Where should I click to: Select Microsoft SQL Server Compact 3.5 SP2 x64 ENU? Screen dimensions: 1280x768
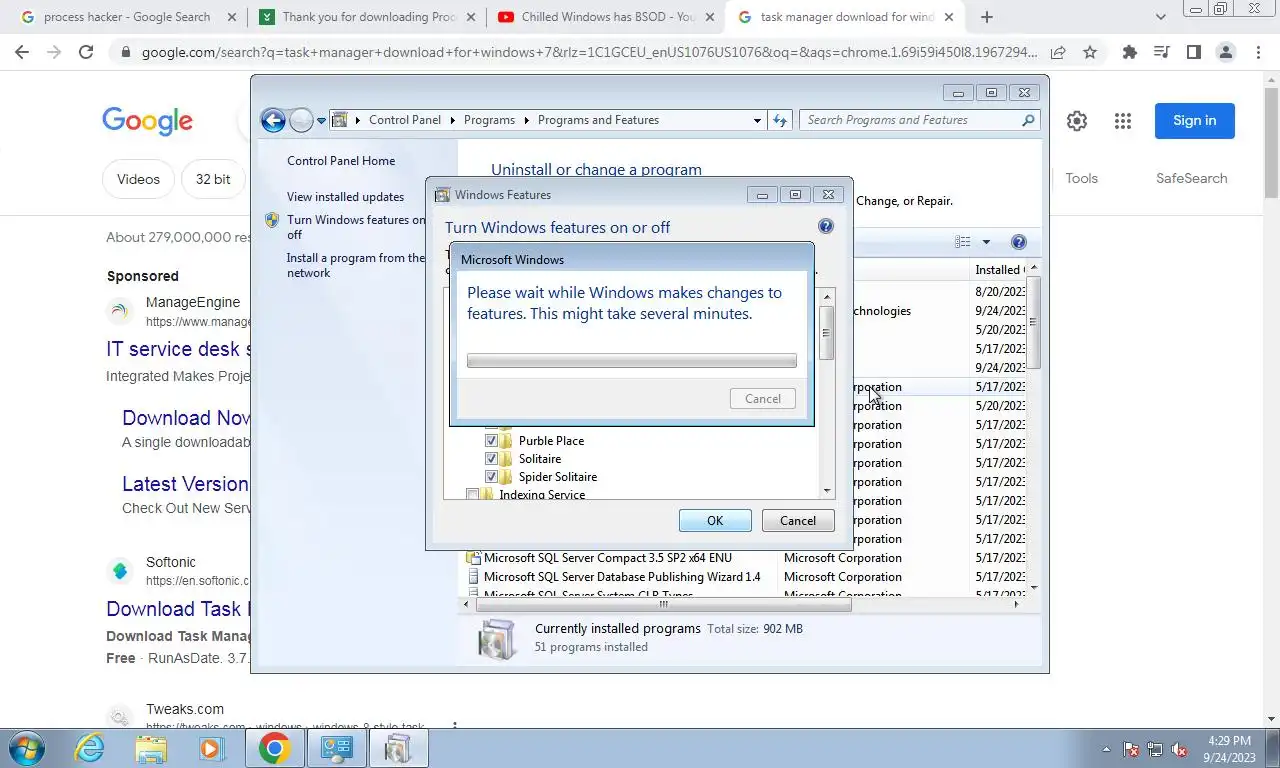[x=608, y=558]
